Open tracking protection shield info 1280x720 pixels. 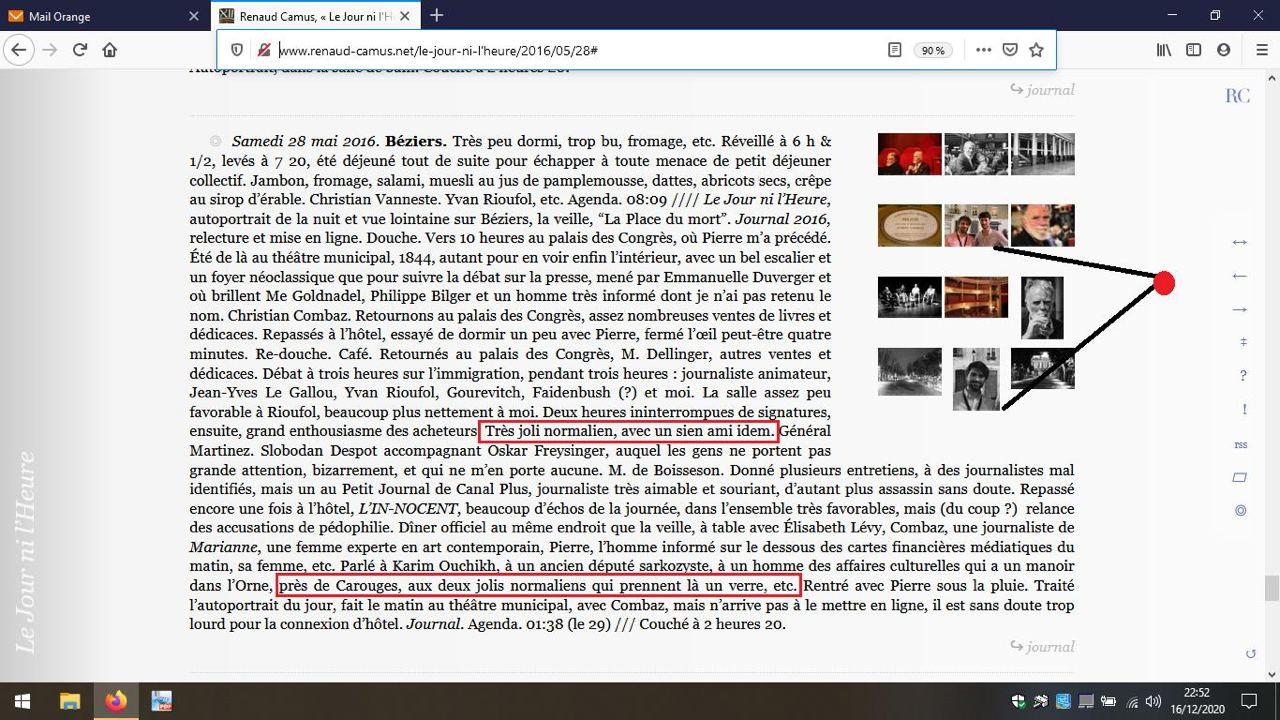[237, 50]
